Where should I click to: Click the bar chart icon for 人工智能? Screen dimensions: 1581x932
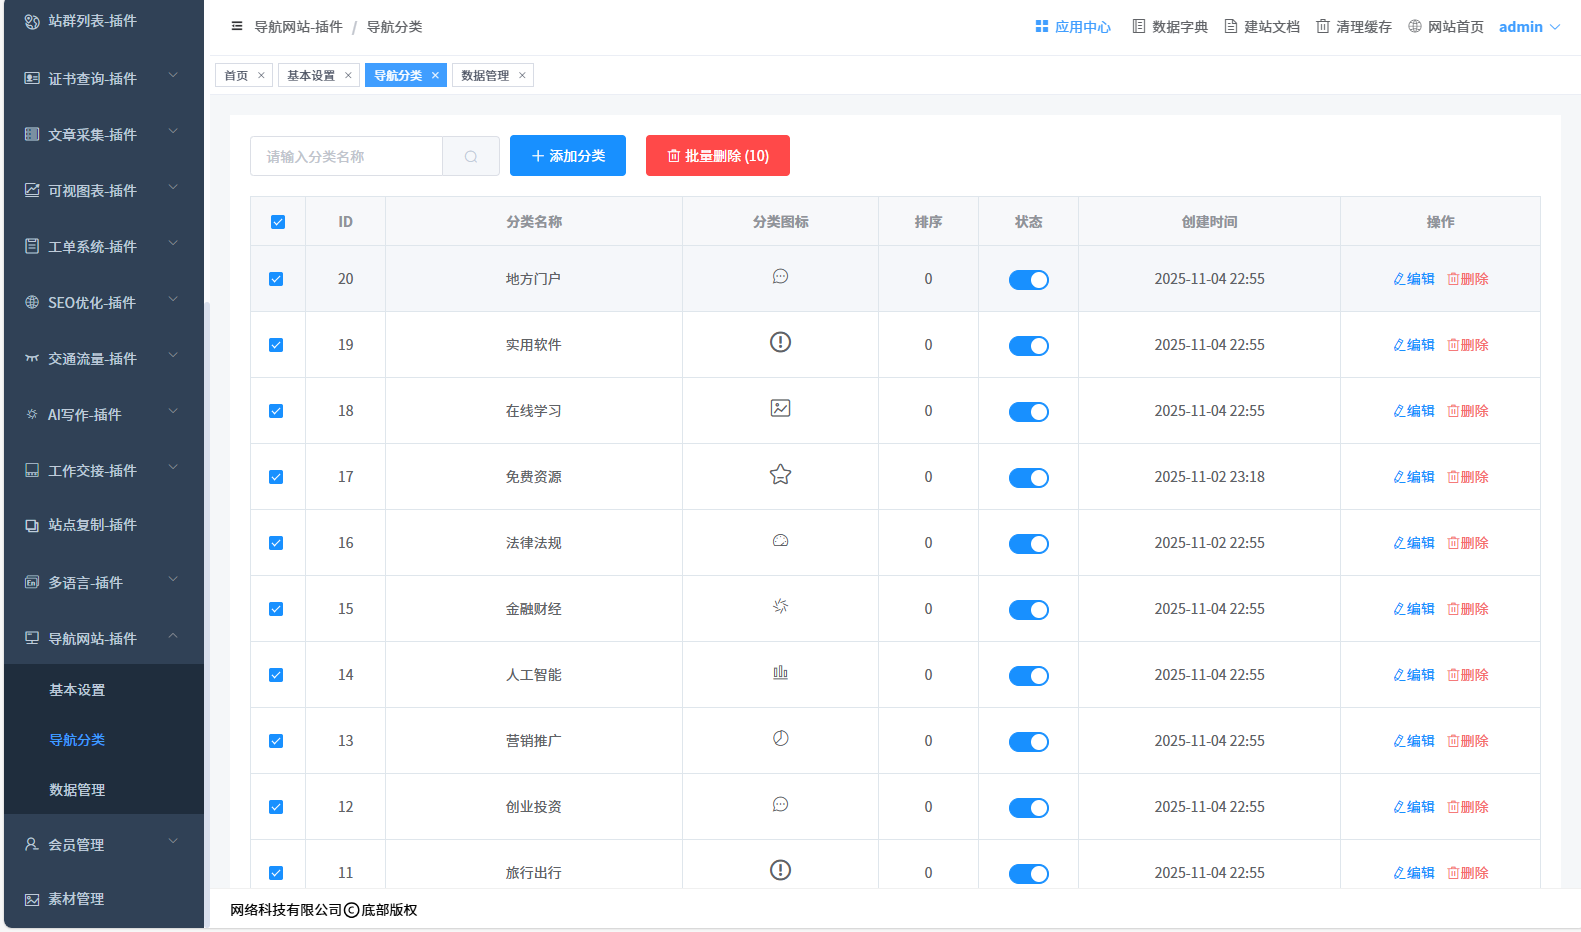point(780,673)
